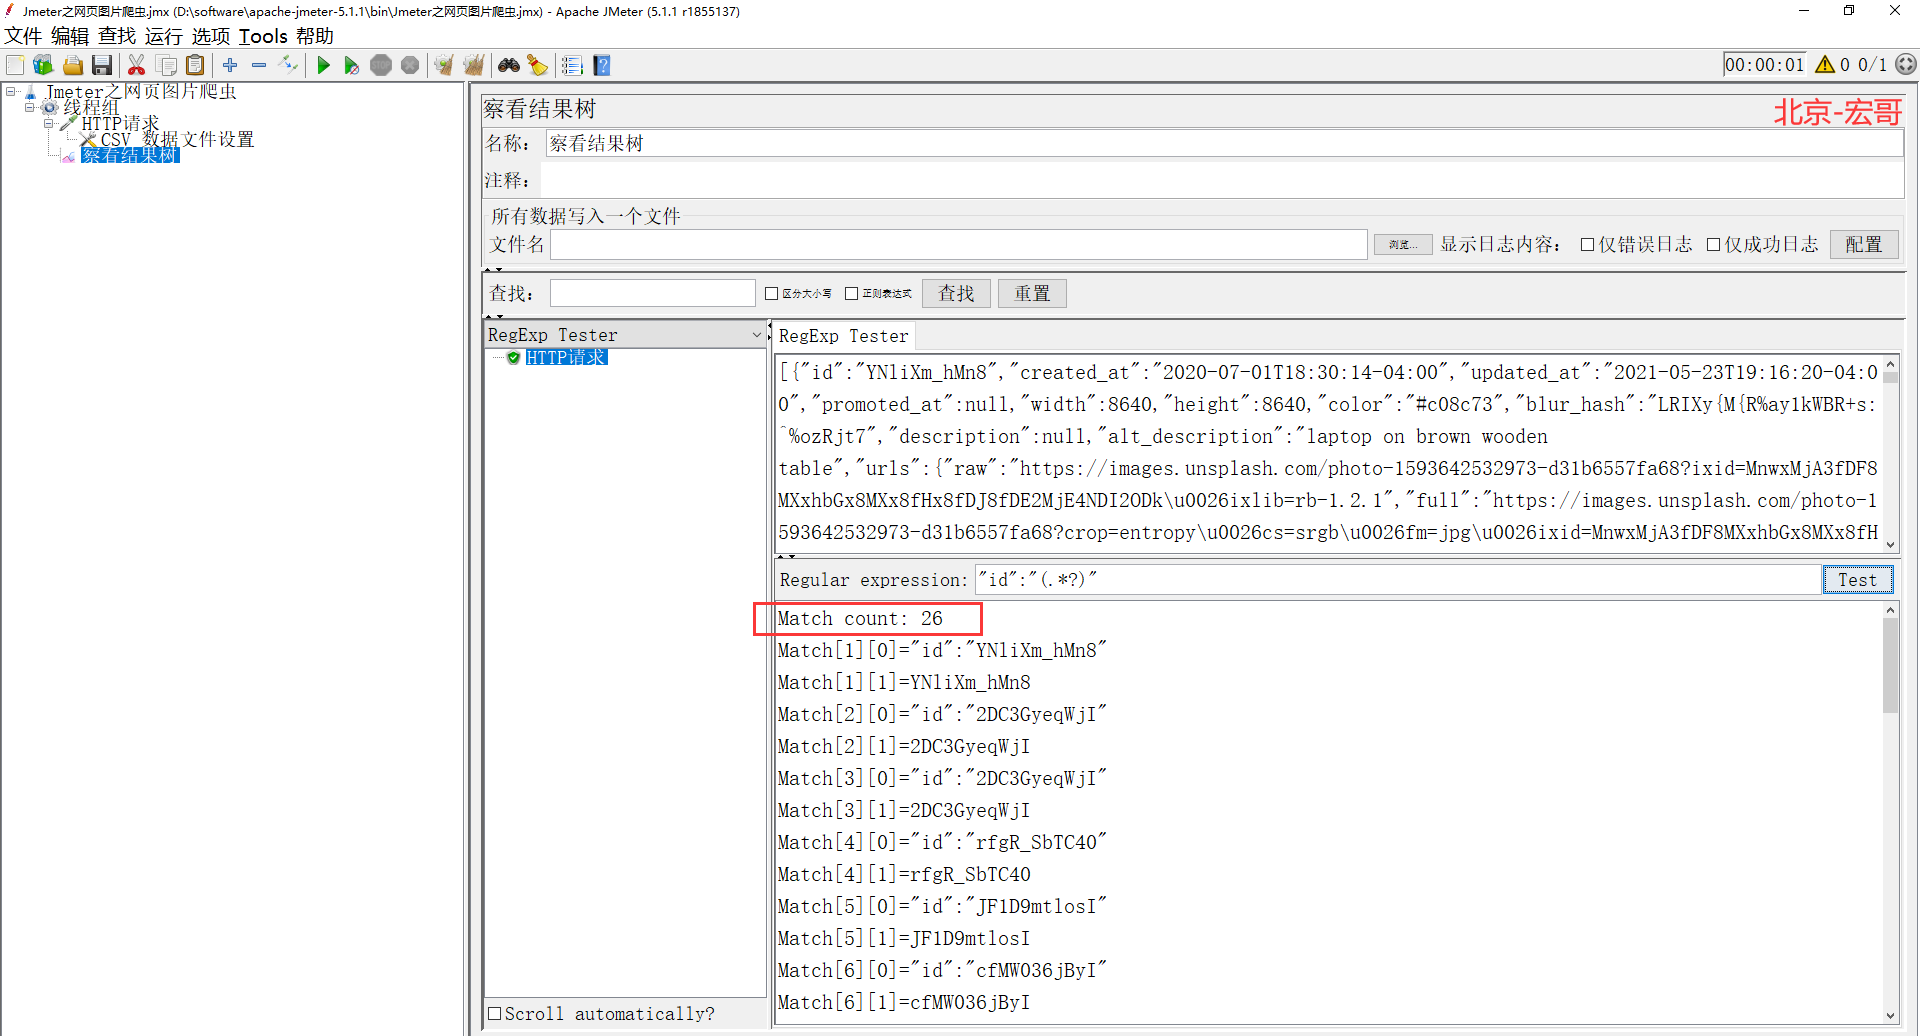
Task: Click the green shield success icon beside HTTP请求
Action: pyautogui.click(x=513, y=357)
